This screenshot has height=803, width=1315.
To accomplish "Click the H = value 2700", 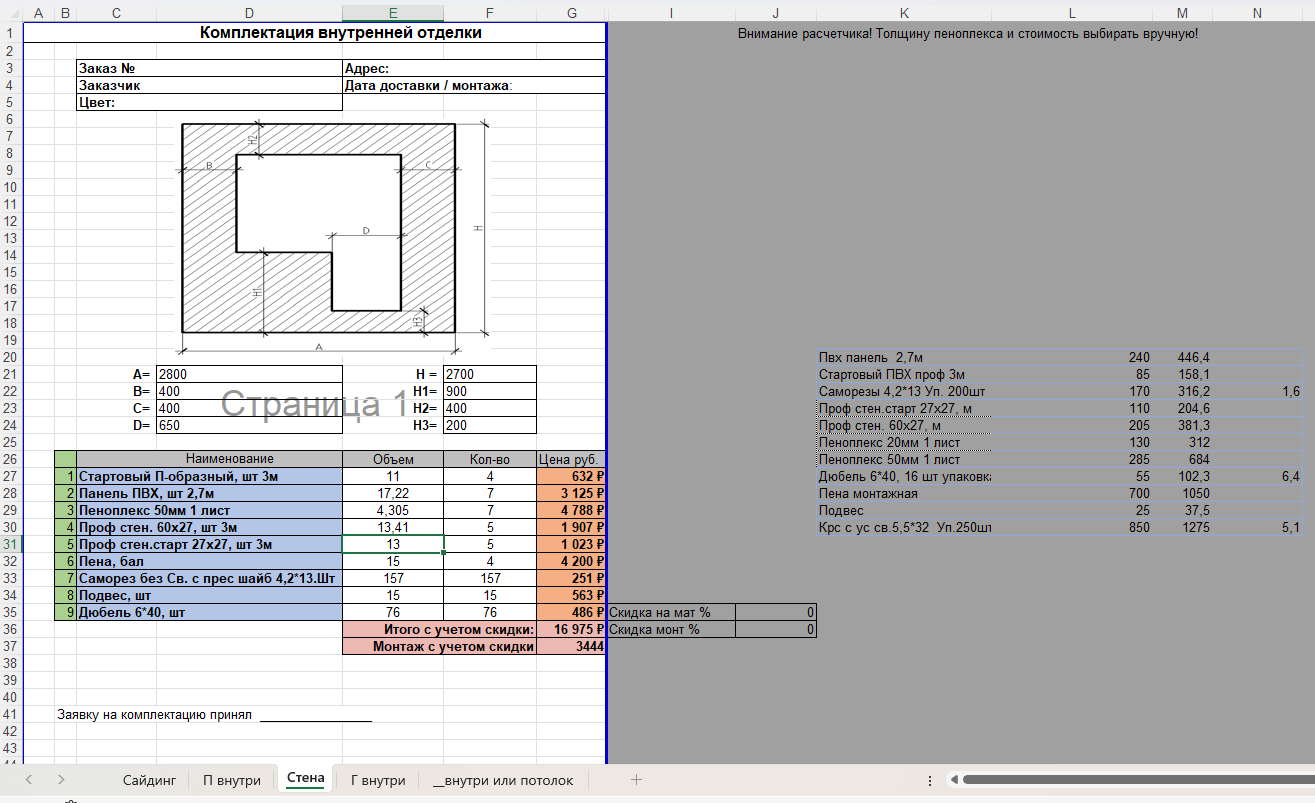I will pos(490,374).
